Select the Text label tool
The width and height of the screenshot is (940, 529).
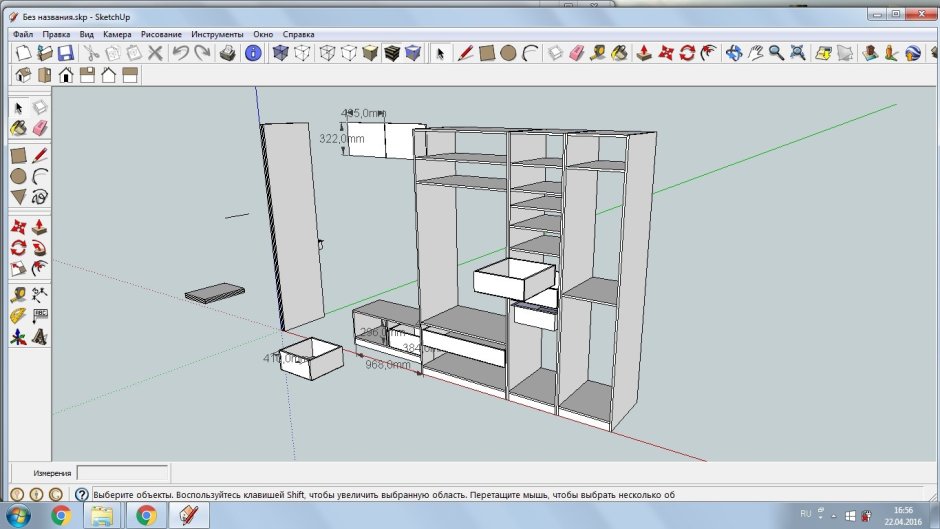click(x=40, y=315)
